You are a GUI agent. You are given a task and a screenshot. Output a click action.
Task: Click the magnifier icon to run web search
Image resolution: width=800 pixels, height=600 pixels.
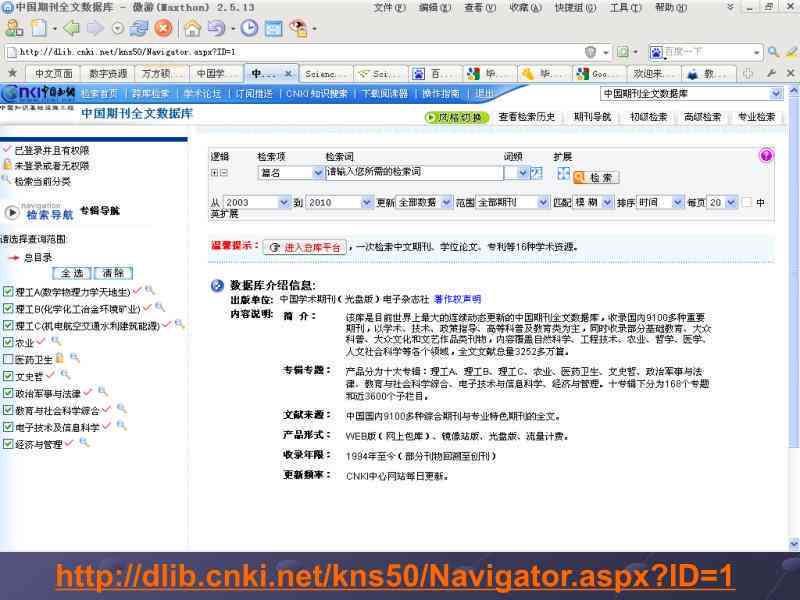[773, 52]
